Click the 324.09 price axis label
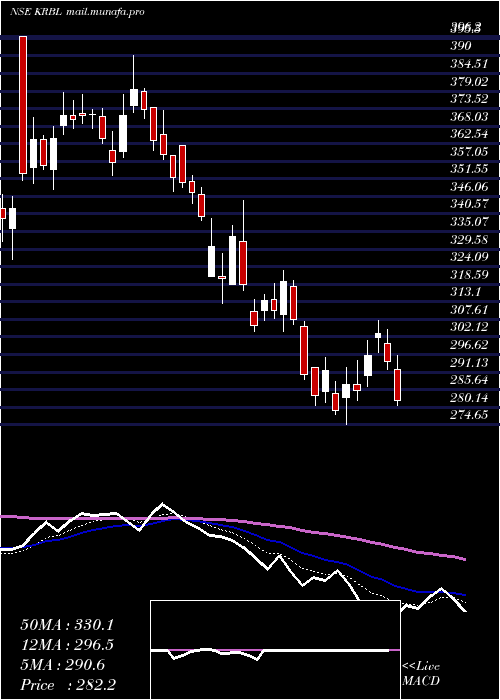The height and width of the screenshot is (700, 500). pos(468,257)
